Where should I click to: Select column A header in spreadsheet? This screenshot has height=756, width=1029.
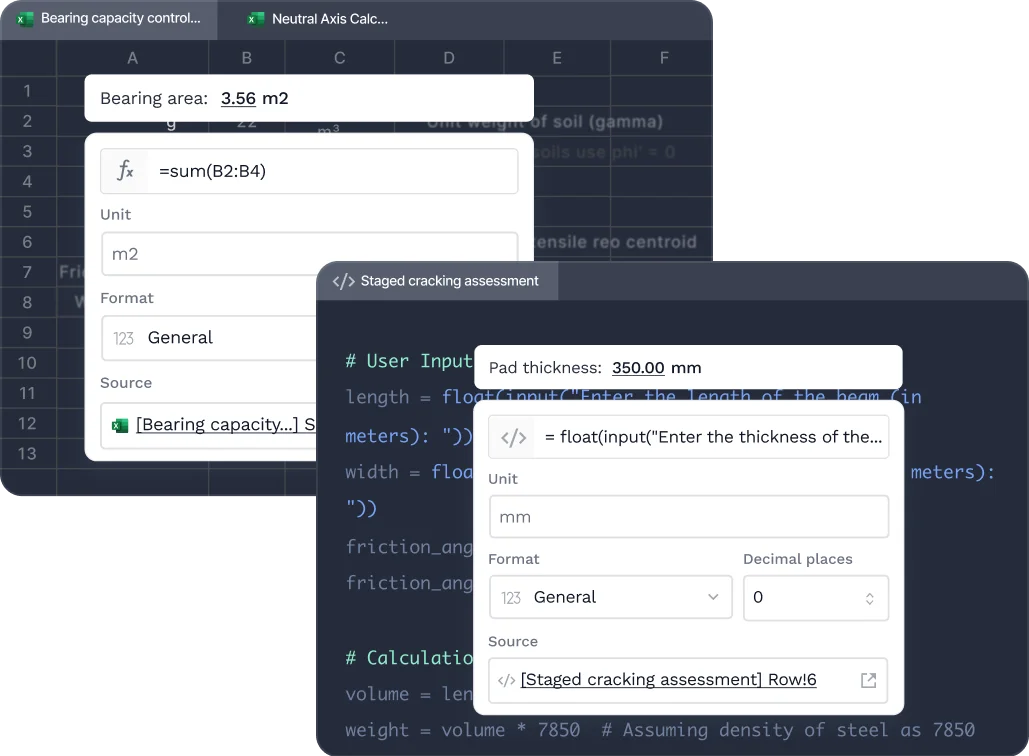tap(133, 58)
